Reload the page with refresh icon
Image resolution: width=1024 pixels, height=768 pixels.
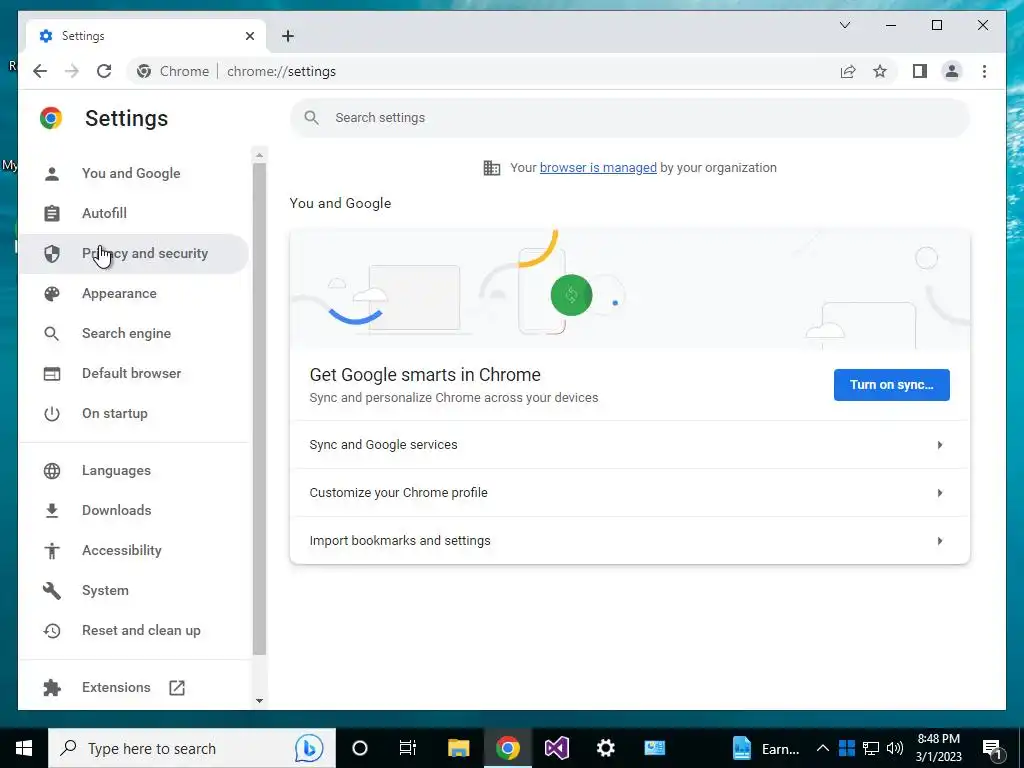pos(104,71)
